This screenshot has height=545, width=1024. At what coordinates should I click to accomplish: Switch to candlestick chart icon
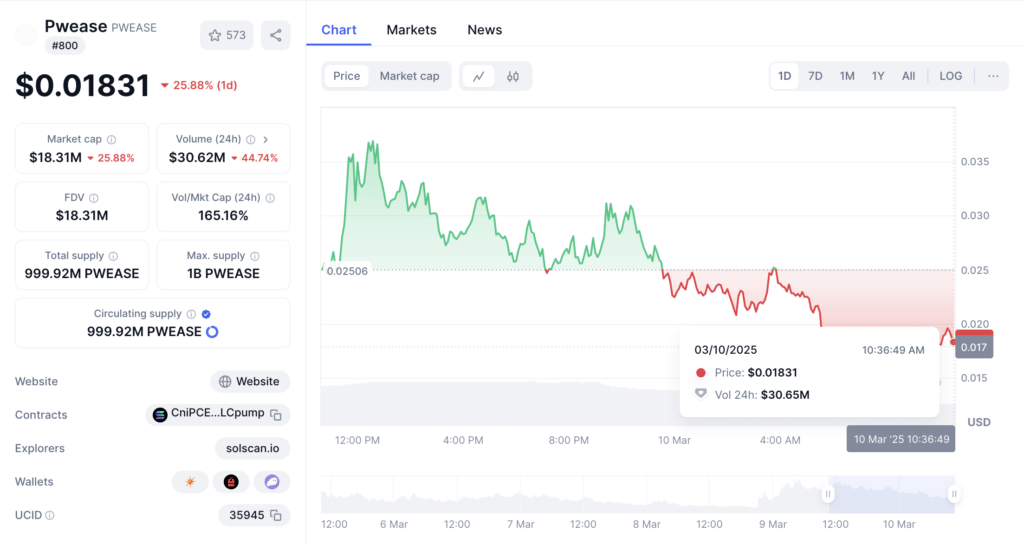[513, 76]
